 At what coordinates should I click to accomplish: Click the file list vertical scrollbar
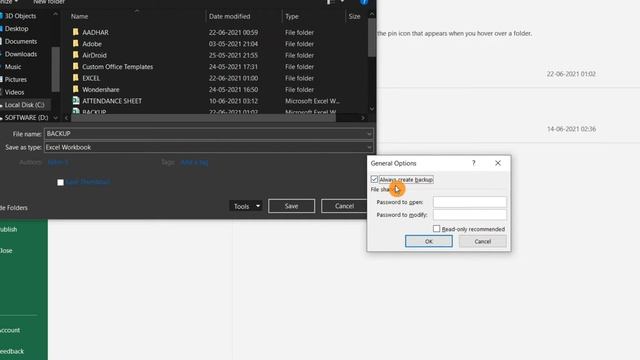click(371, 38)
